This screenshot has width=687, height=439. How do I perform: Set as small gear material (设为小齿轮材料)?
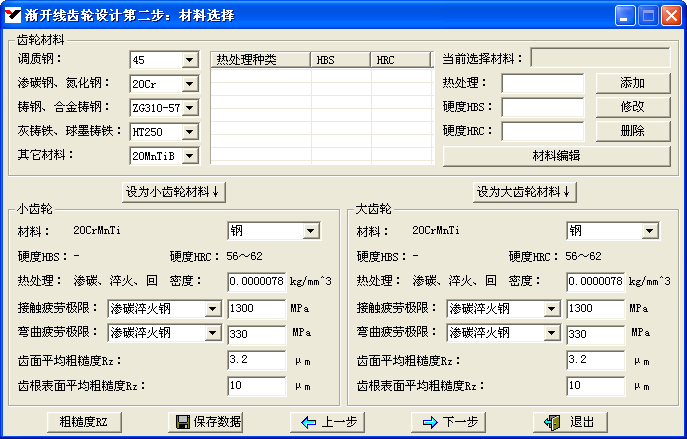pos(174,191)
